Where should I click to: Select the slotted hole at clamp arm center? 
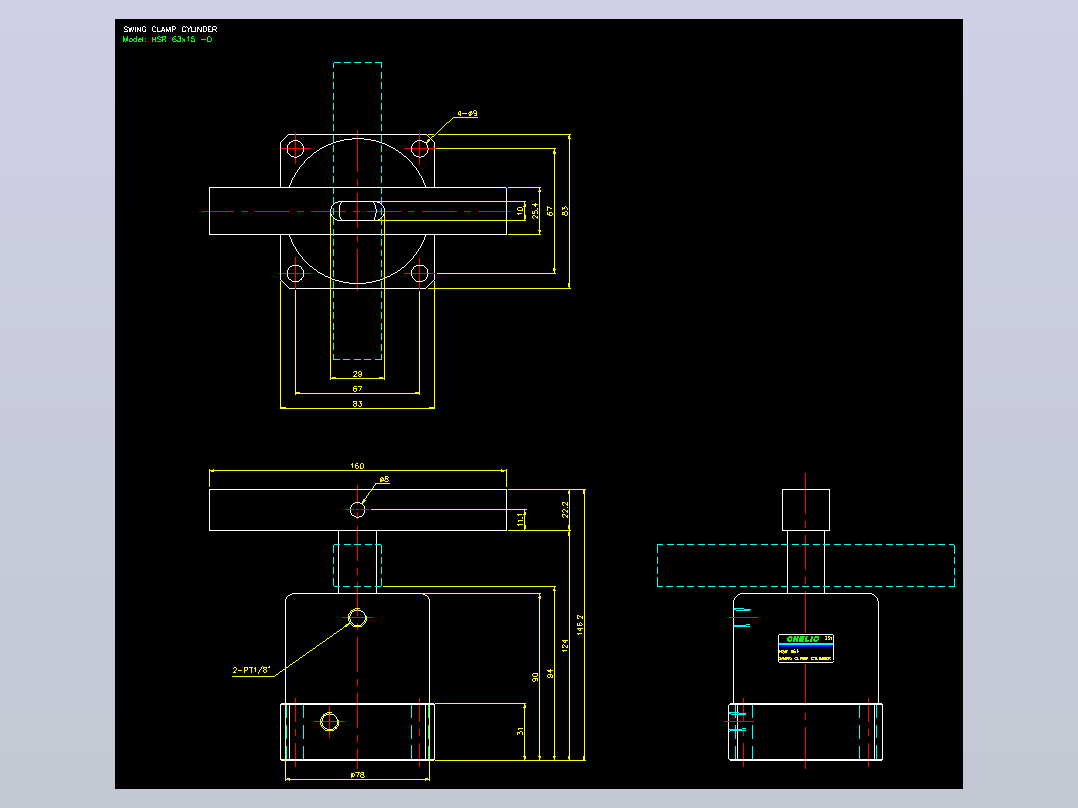point(358,211)
